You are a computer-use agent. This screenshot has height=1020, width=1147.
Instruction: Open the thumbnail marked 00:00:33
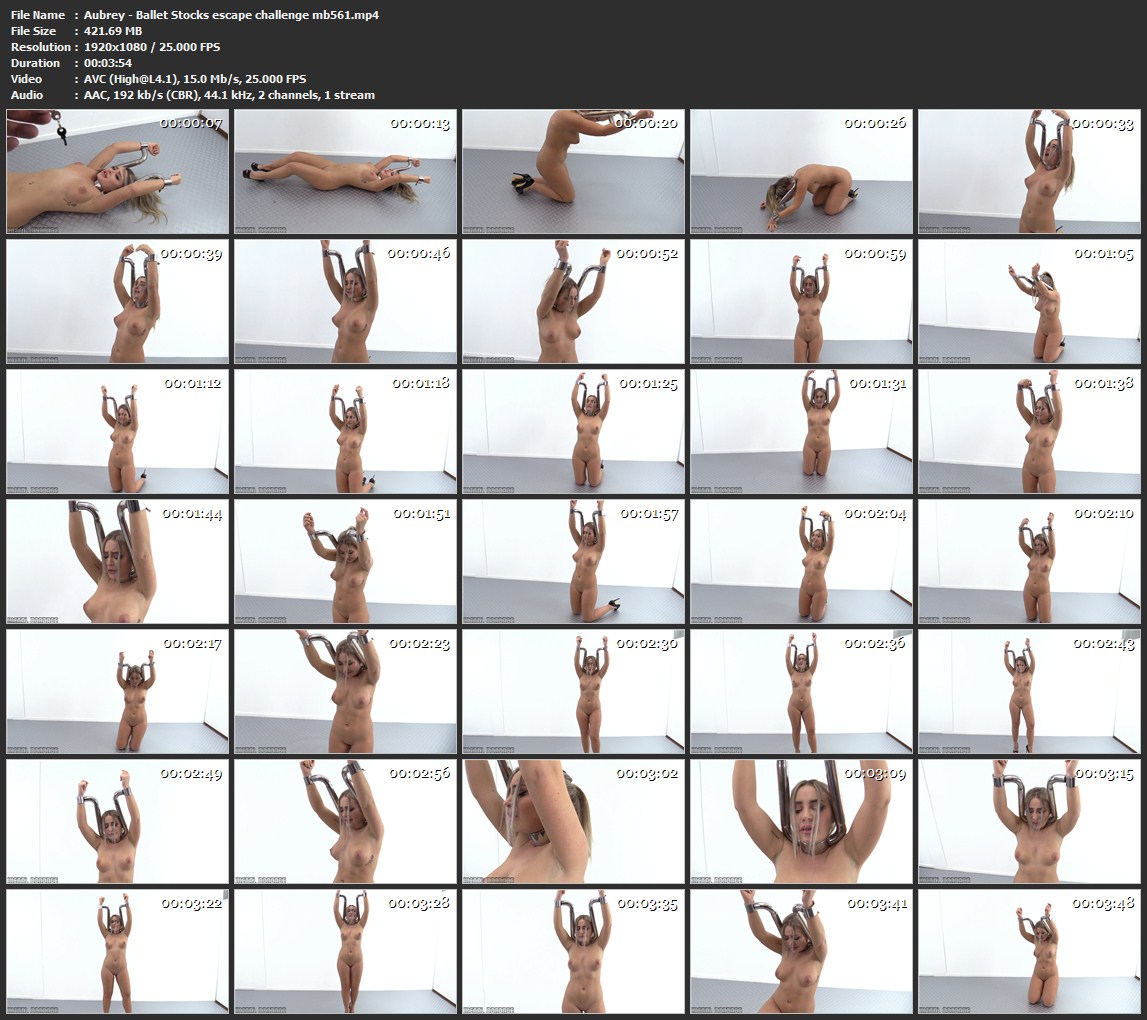(x=1029, y=172)
